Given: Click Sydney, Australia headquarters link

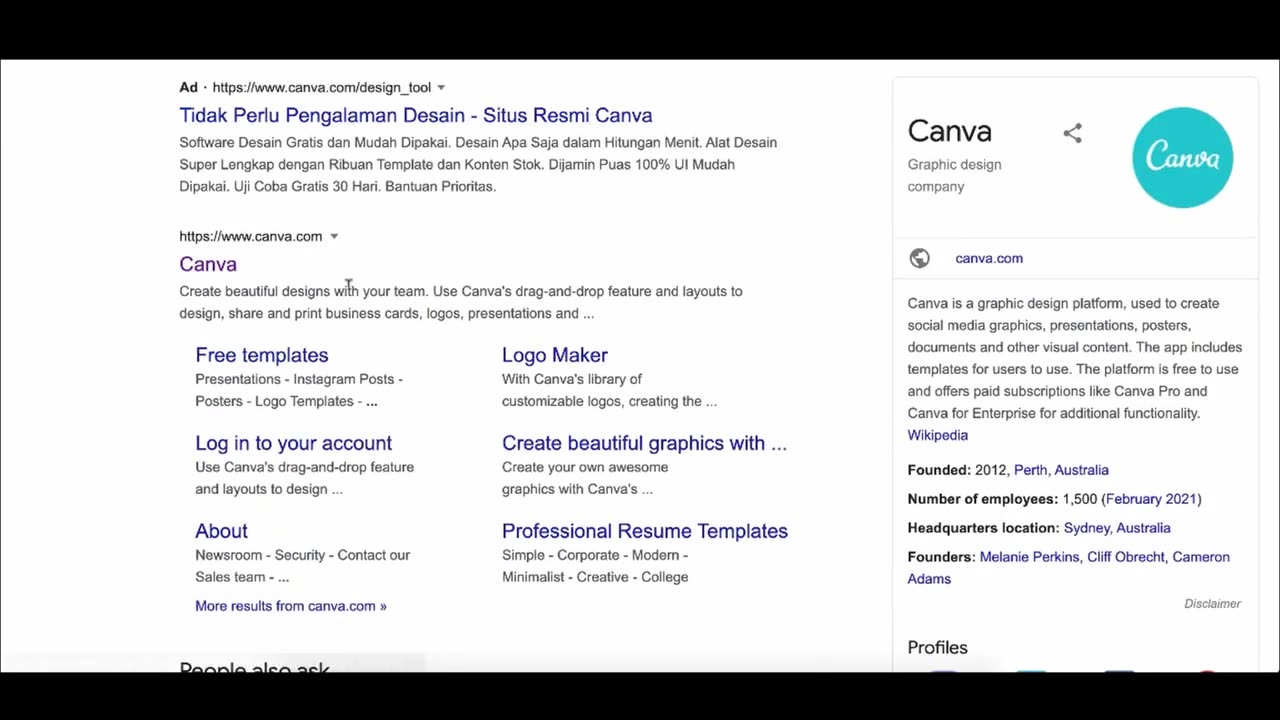Looking at the screenshot, I should tap(1117, 528).
